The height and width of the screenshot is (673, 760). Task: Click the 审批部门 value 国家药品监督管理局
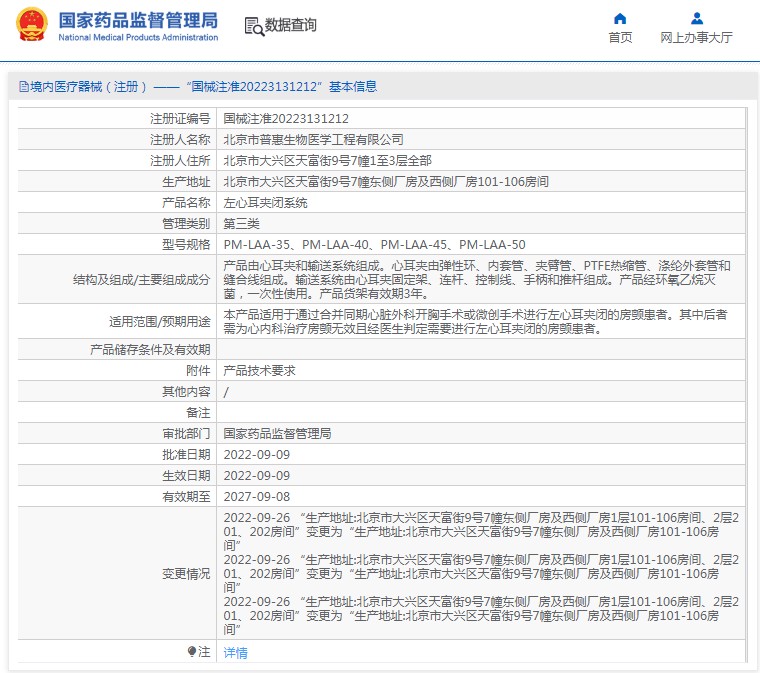[277, 434]
